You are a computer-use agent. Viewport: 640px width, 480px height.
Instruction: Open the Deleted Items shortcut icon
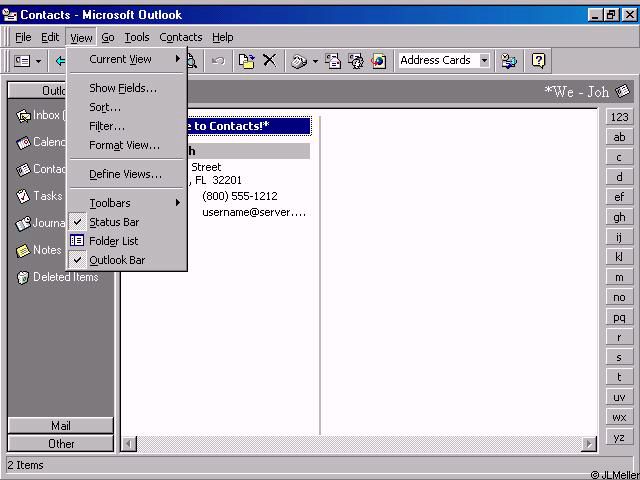tap(23, 278)
